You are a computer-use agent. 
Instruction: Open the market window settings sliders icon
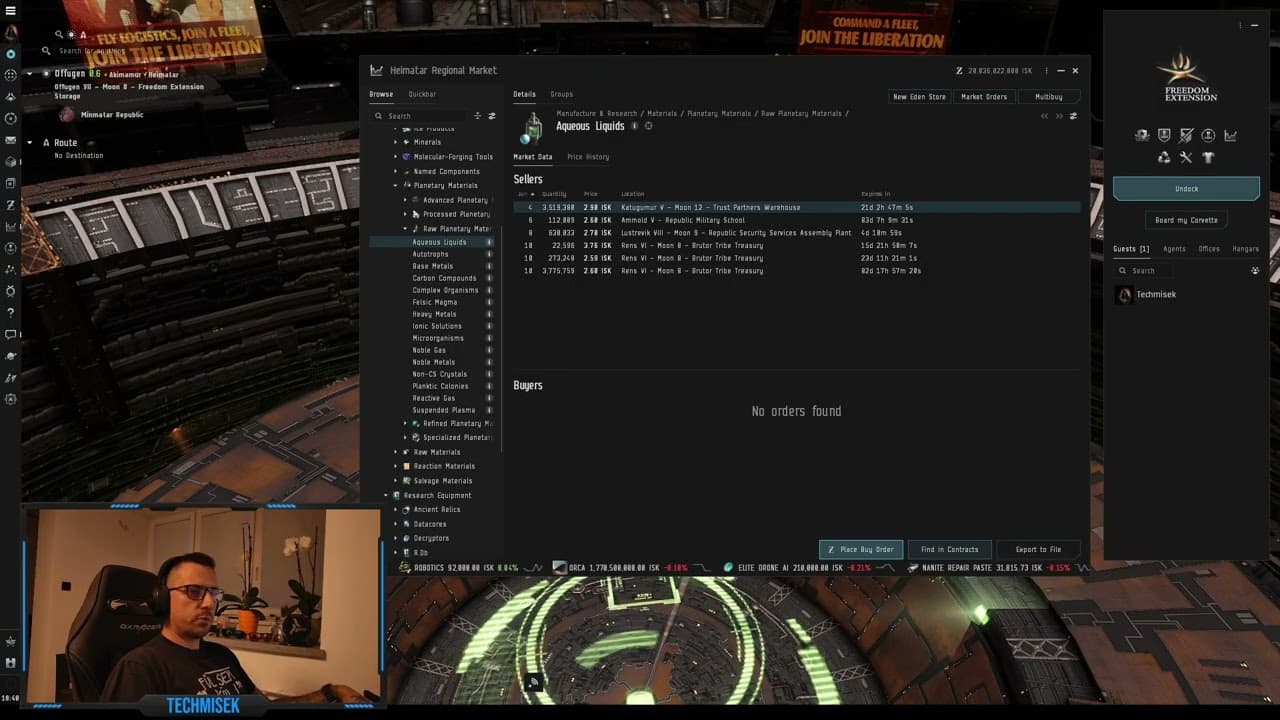click(x=1073, y=116)
